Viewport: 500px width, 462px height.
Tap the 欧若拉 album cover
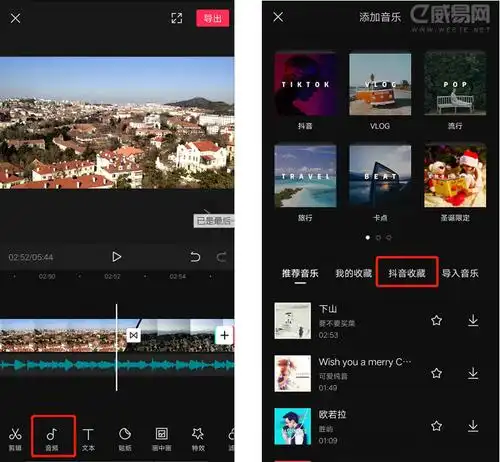tap(292, 426)
